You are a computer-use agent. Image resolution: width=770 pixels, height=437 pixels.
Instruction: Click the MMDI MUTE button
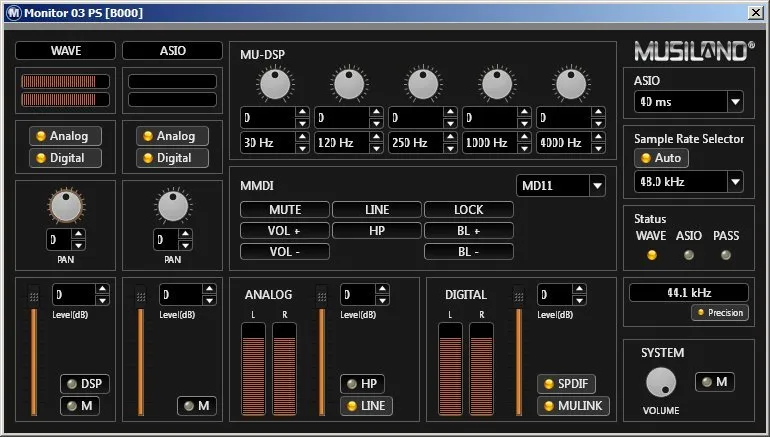coord(285,210)
